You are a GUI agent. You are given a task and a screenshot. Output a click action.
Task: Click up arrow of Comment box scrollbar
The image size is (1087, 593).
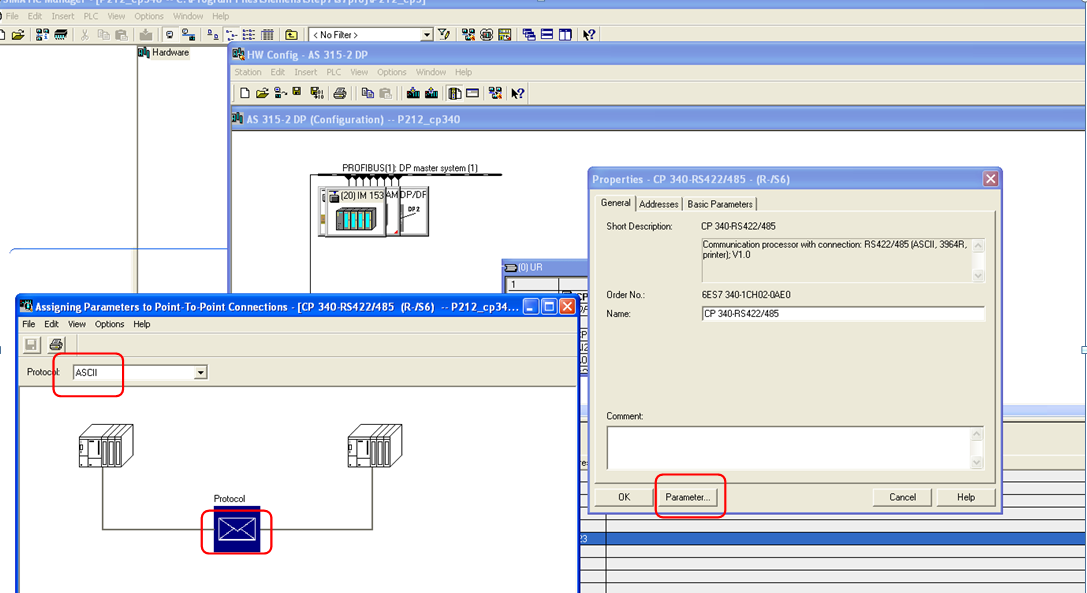[x=977, y=434]
